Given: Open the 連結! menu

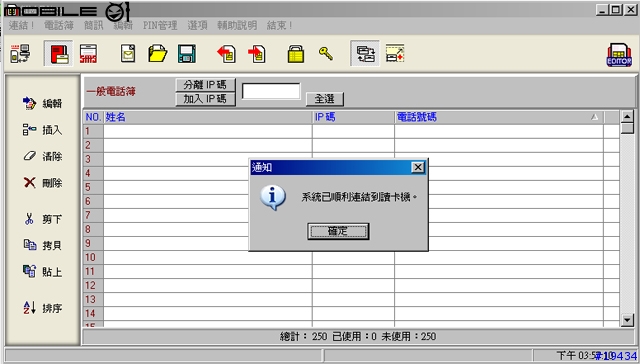Looking at the screenshot, I should click(x=22, y=25).
